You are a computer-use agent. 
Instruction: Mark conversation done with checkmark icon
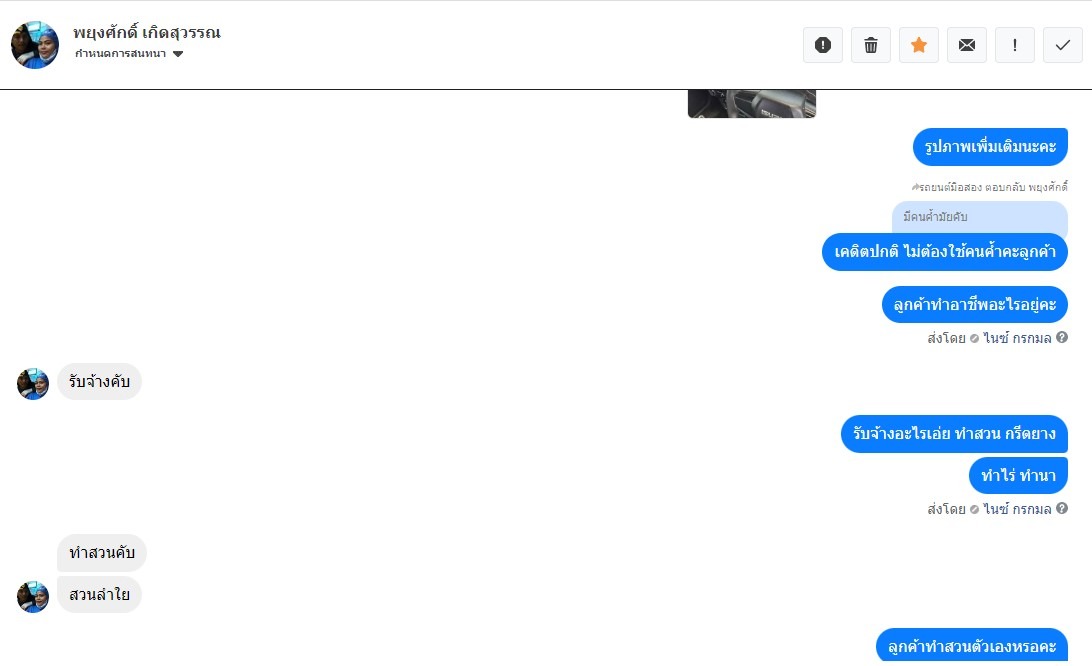[x=1063, y=45]
